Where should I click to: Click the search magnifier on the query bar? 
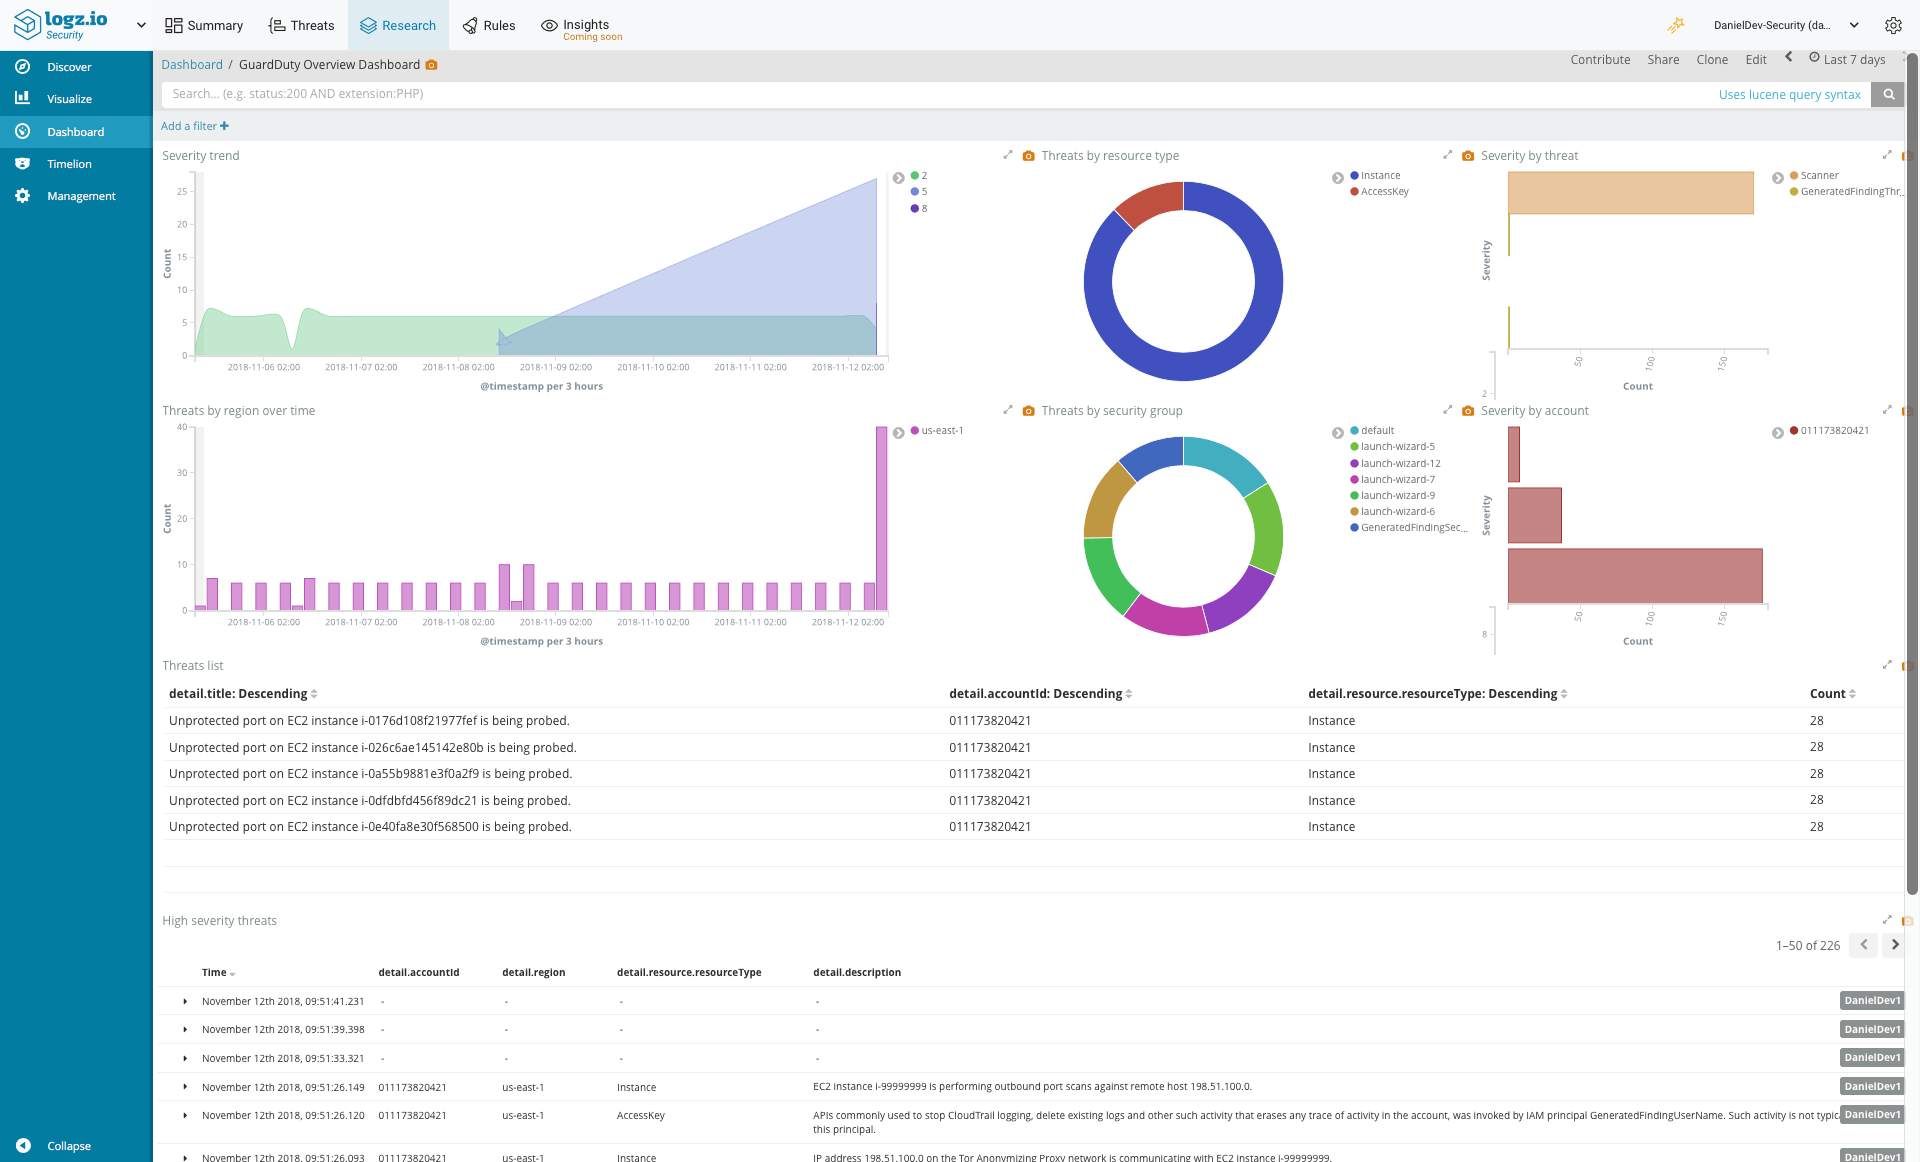(x=1888, y=94)
